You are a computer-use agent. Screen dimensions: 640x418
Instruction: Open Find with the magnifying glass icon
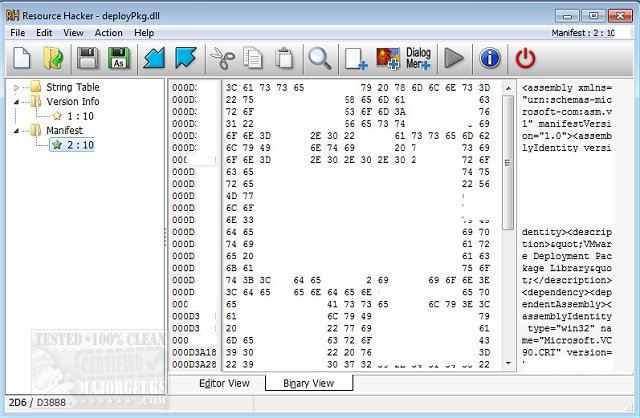pos(320,58)
